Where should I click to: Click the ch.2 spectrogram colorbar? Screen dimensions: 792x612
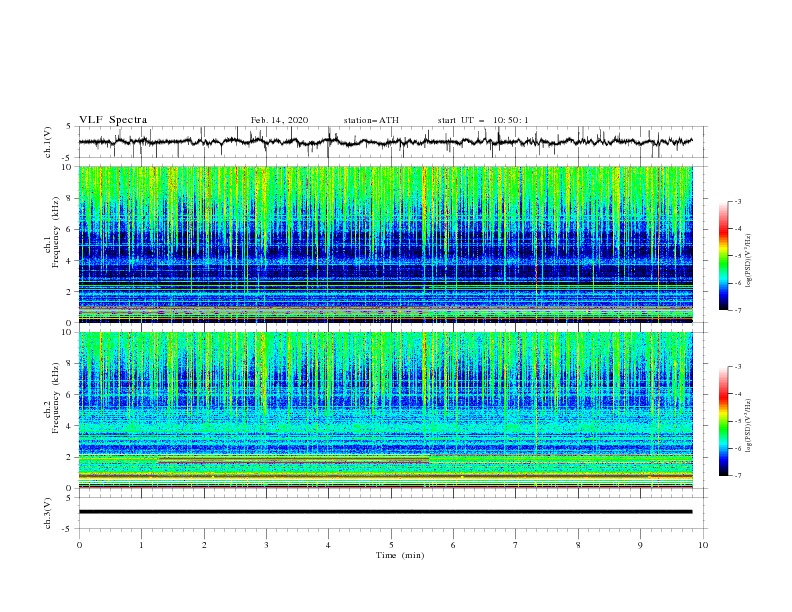[724, 421]
